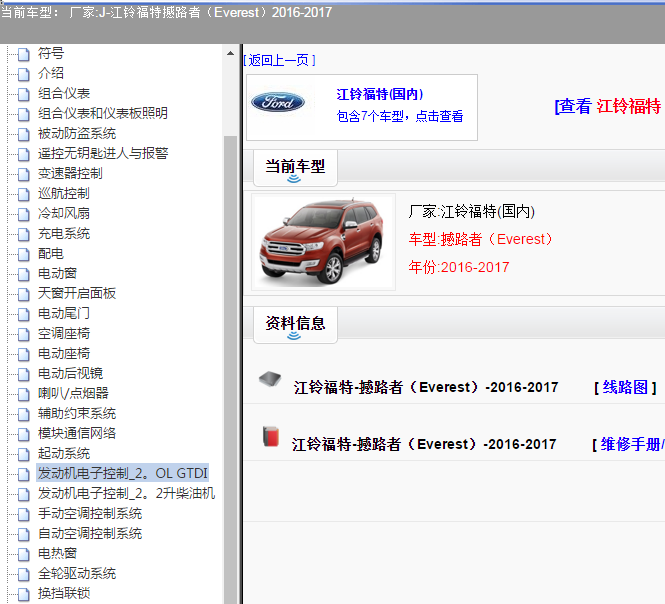Image resolution: width=665 pixels, height=604 pixels.
Task: Open 江铃福特(国内) brand link
Action: (380, 94)
